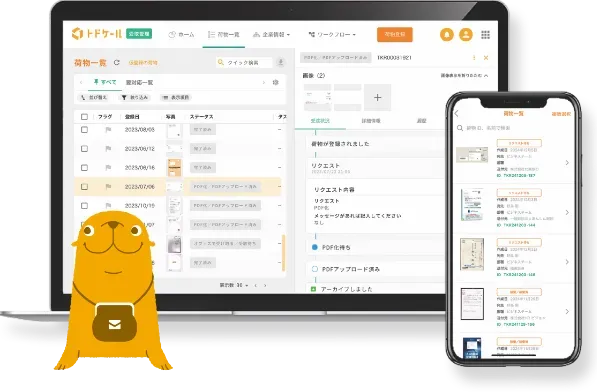
Task: Add an image with the plus tile
Action: click(377, 97)
